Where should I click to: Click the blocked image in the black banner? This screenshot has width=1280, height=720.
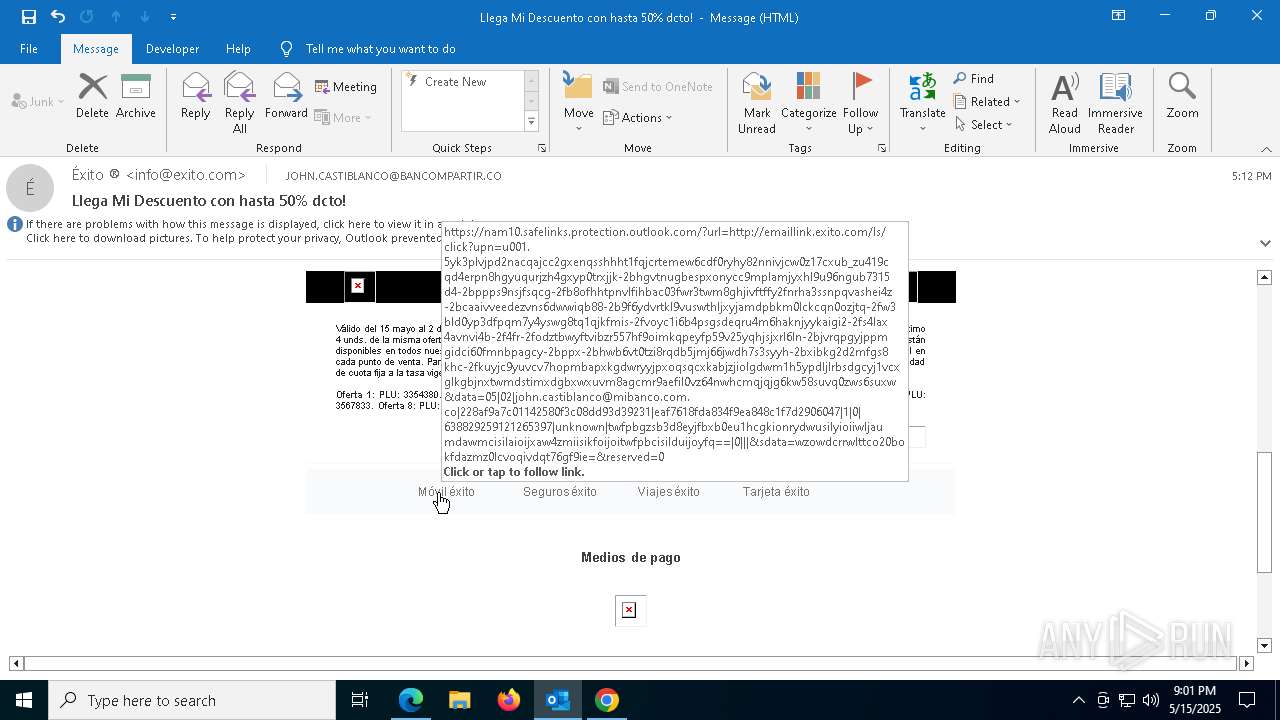358,286
